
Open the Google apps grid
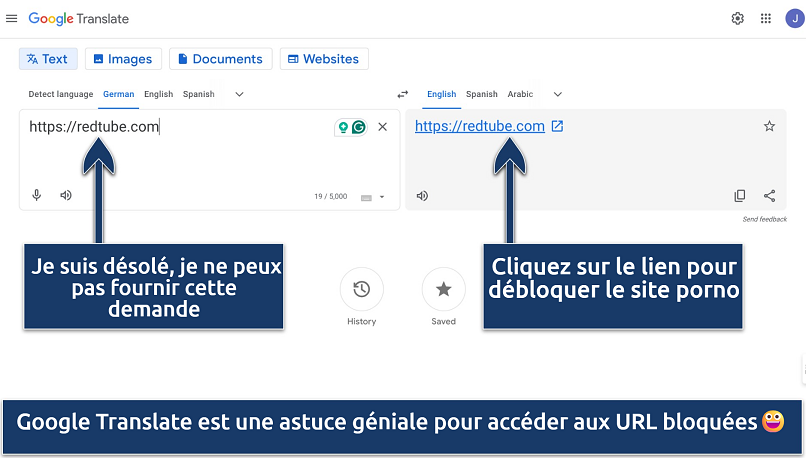pos(765,19)
